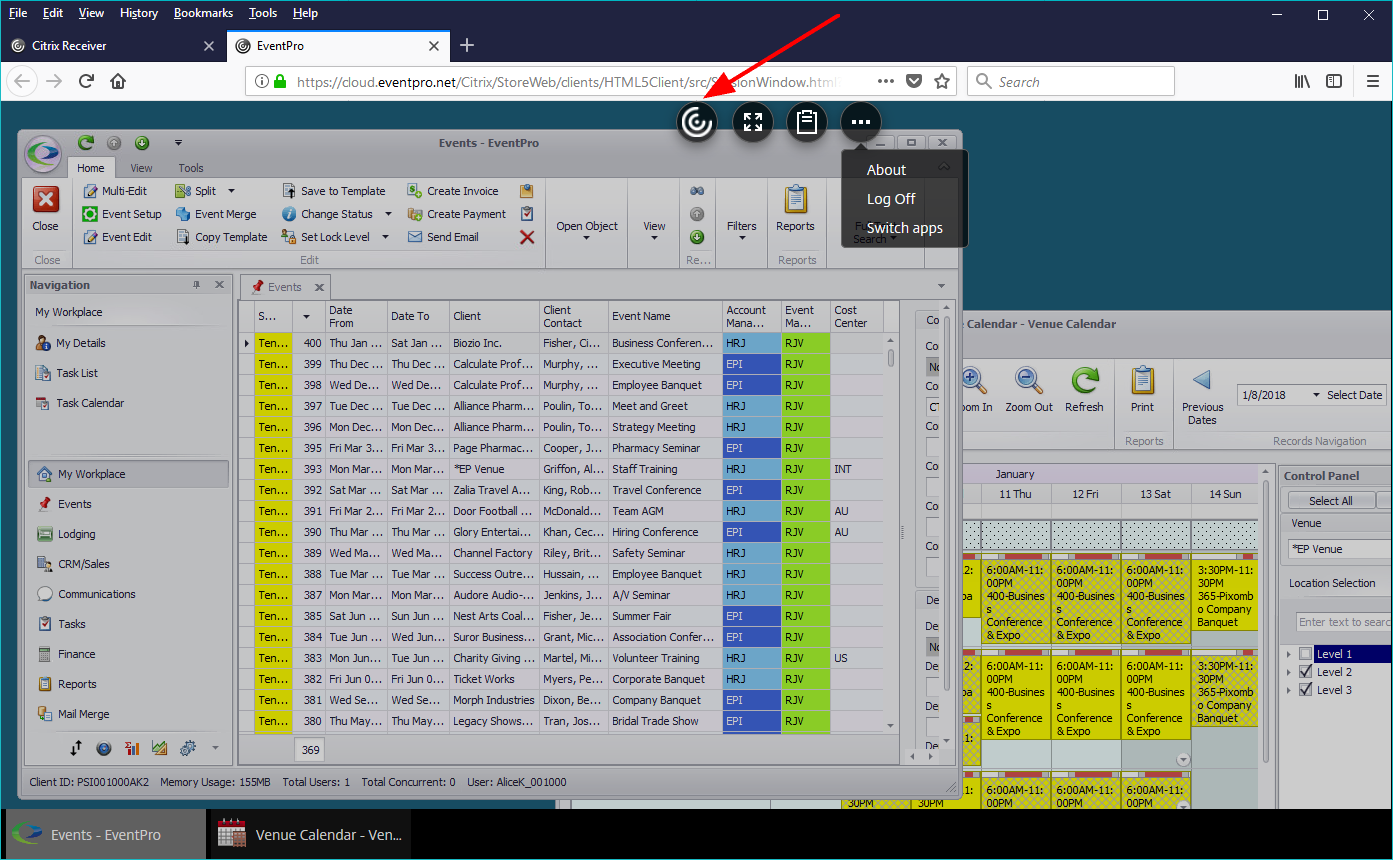This screenshot has height=860, width=1393.
Task: Click the binoculars find icon in ribbon
Action: coord(697,191)
